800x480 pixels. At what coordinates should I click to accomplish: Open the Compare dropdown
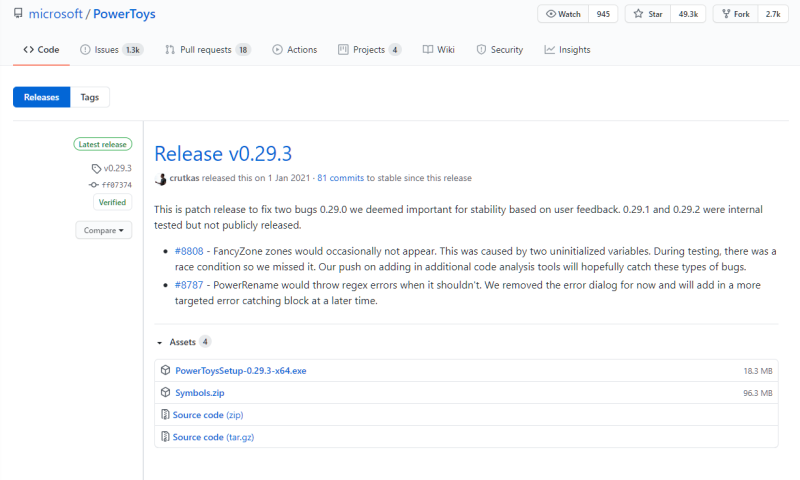(x=104, y=230)
